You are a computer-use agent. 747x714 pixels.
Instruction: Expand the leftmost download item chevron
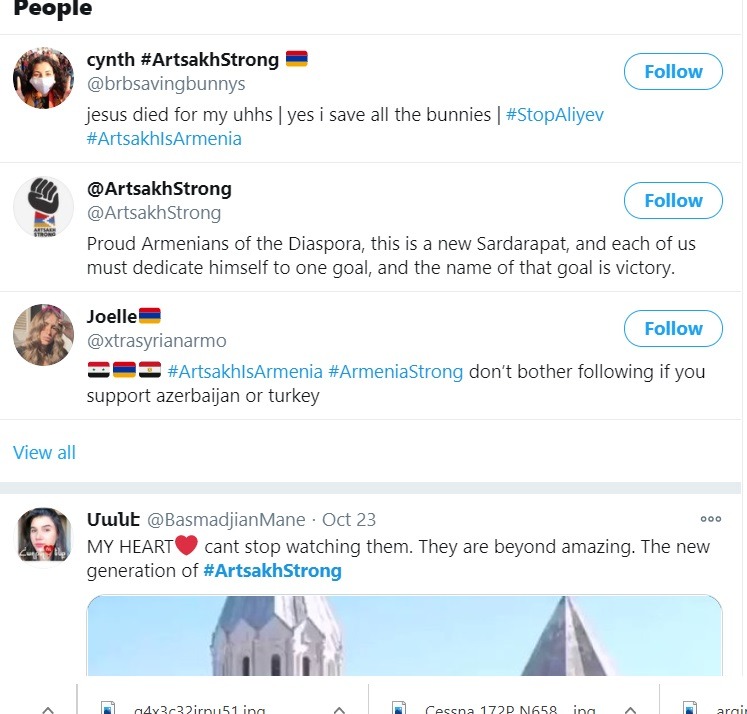tap(47, 709)
